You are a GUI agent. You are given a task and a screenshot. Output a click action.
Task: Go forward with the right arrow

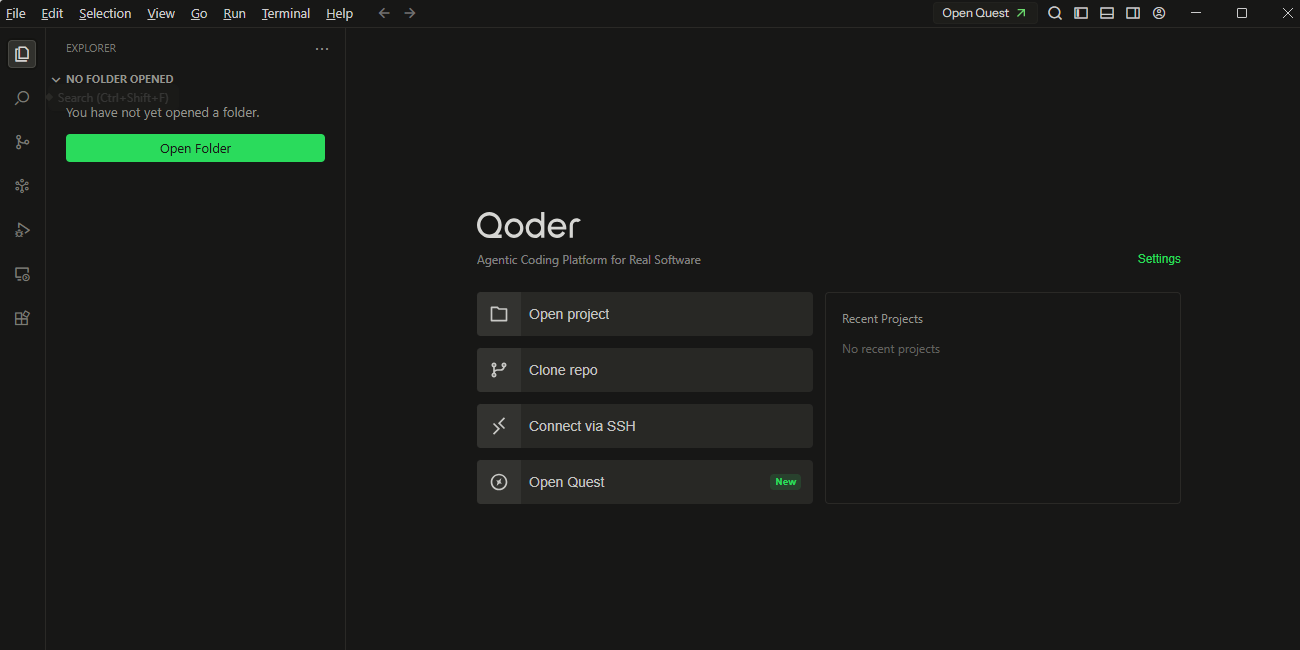(410, 13)
